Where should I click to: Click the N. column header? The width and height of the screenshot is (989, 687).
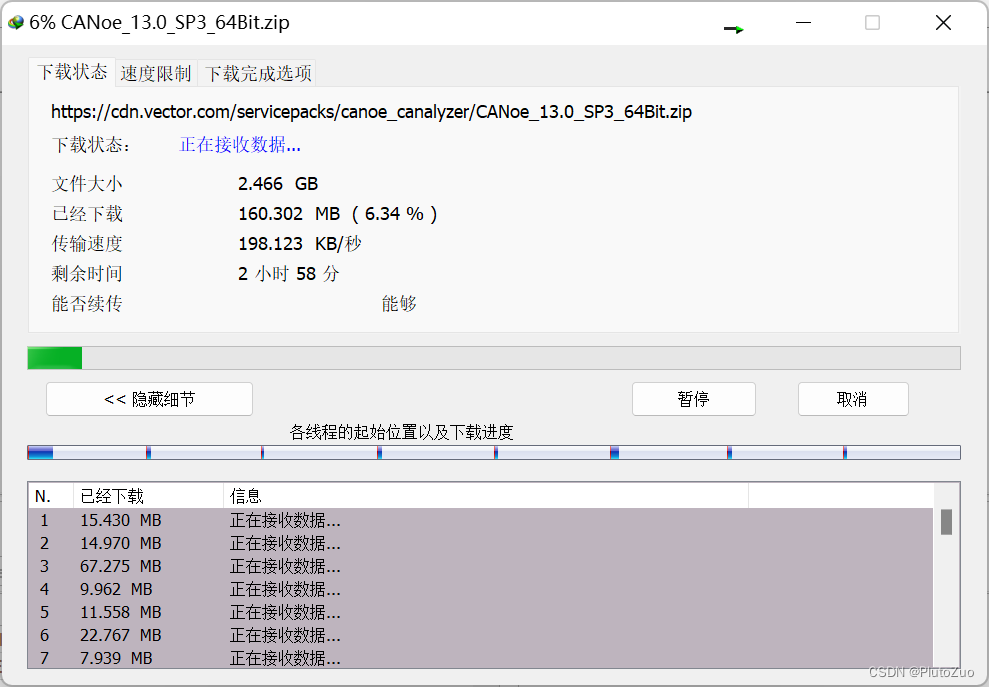51,496
